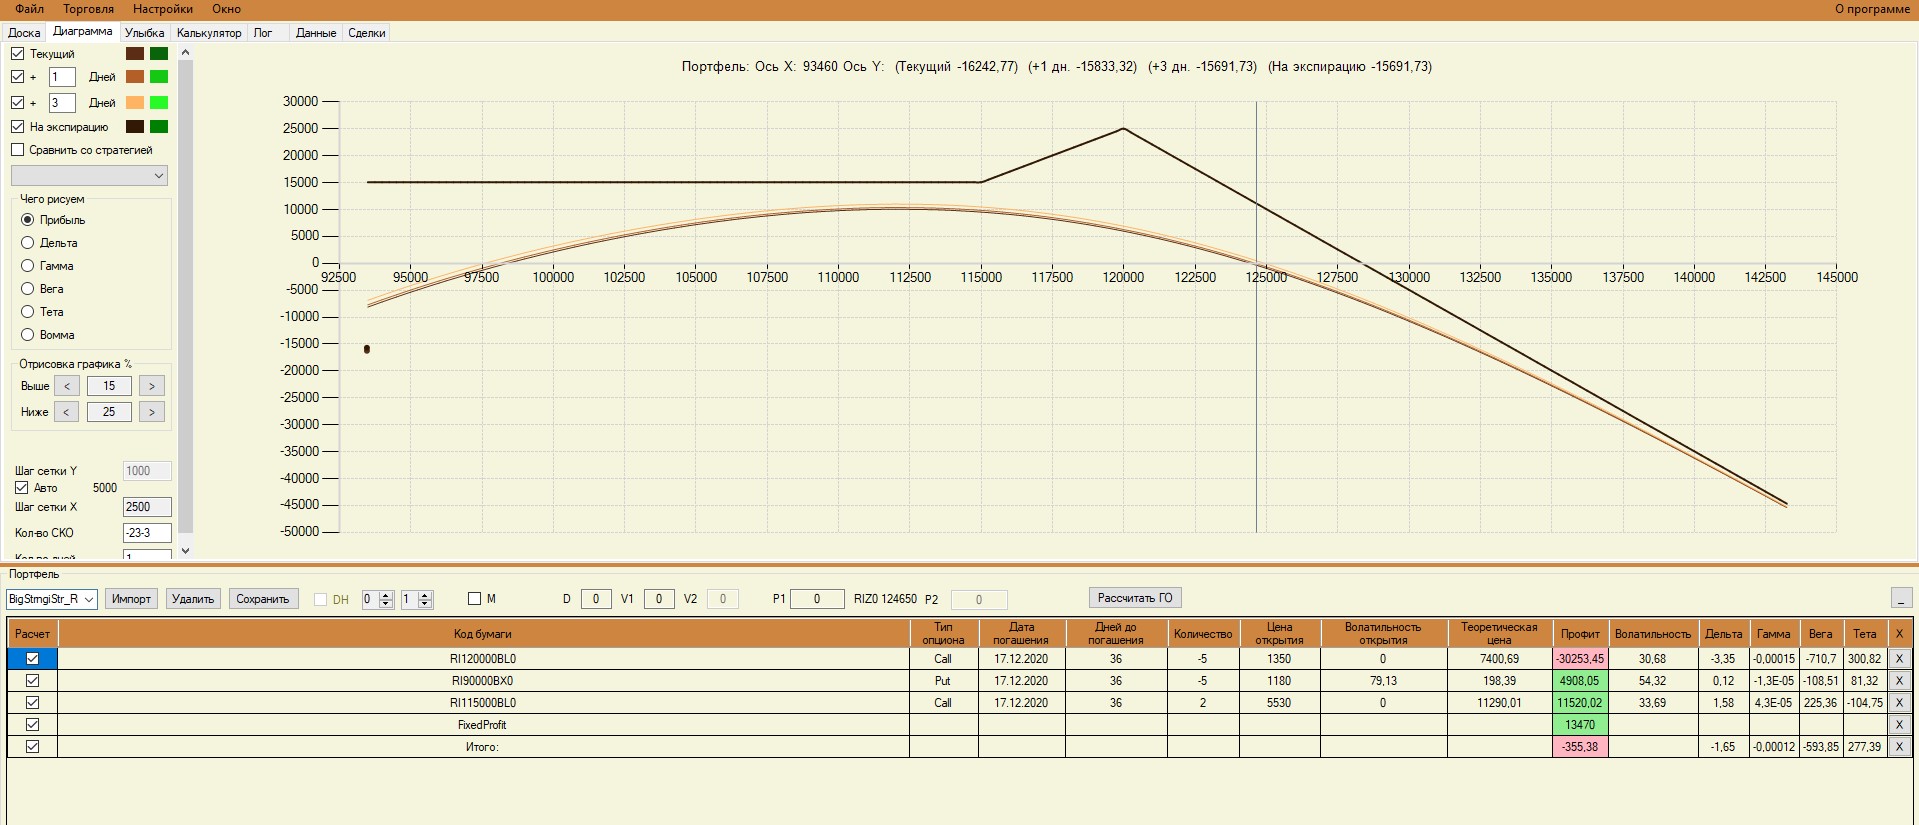Click the Шаг сетки X input field
Viewport: 1919px width, 825px height.
[147, 507]
